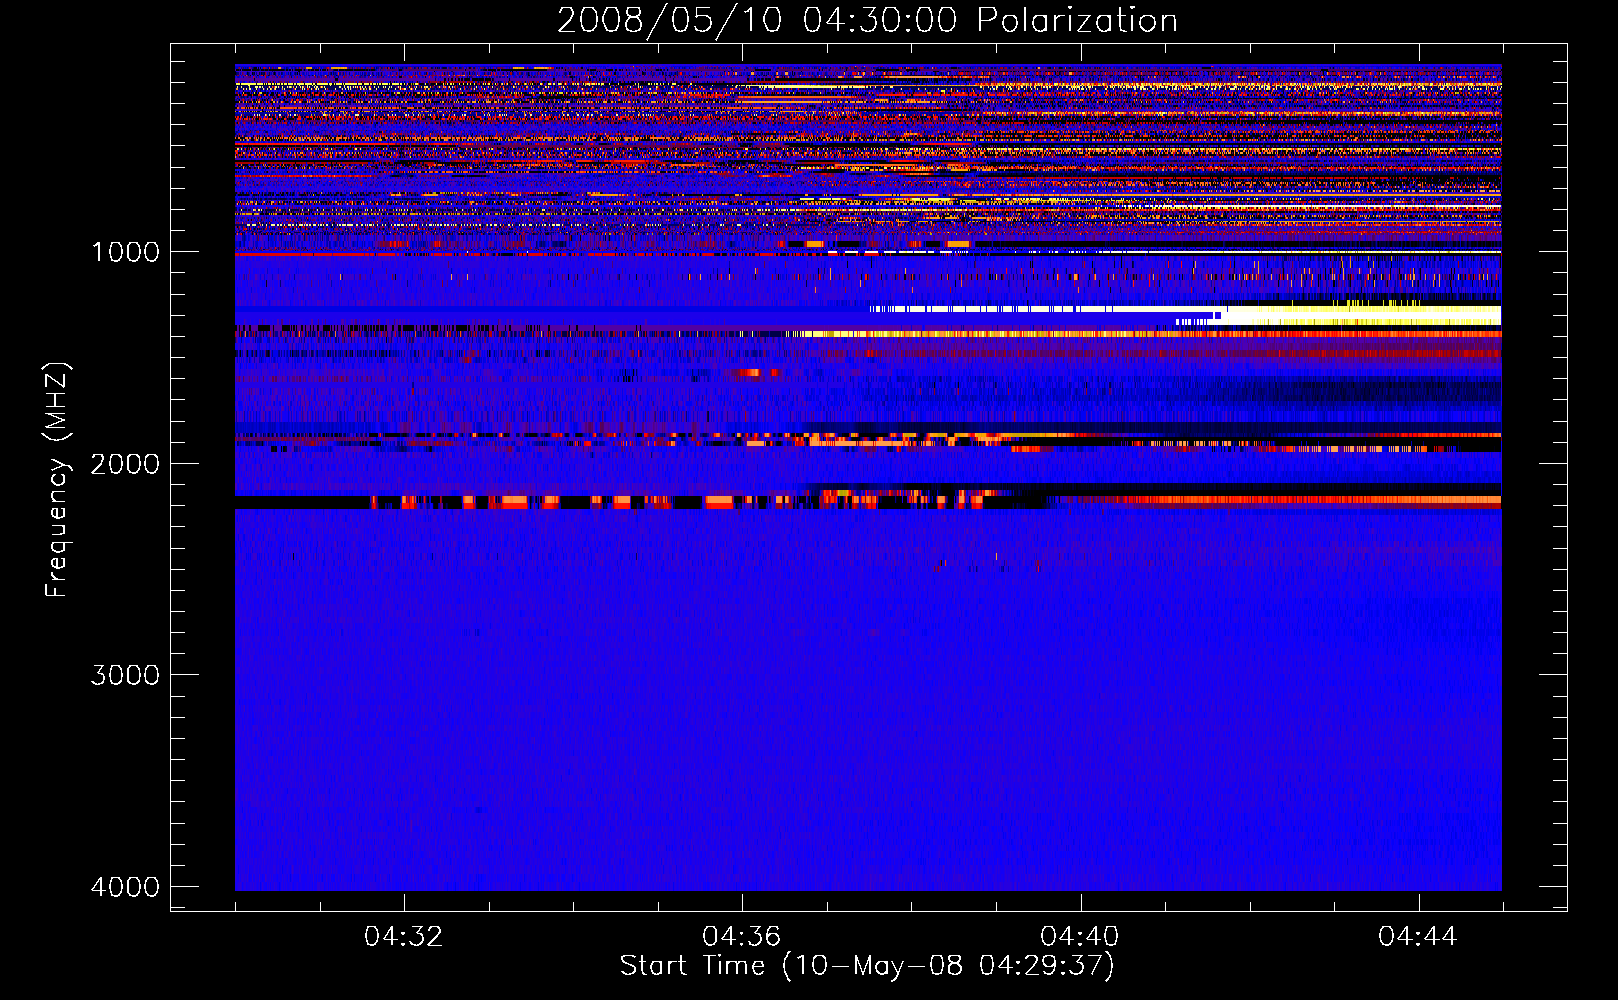Select the '4000' frequency axis label
The height and width of the screenshot is (1000, 1618).
pos(125,887)
